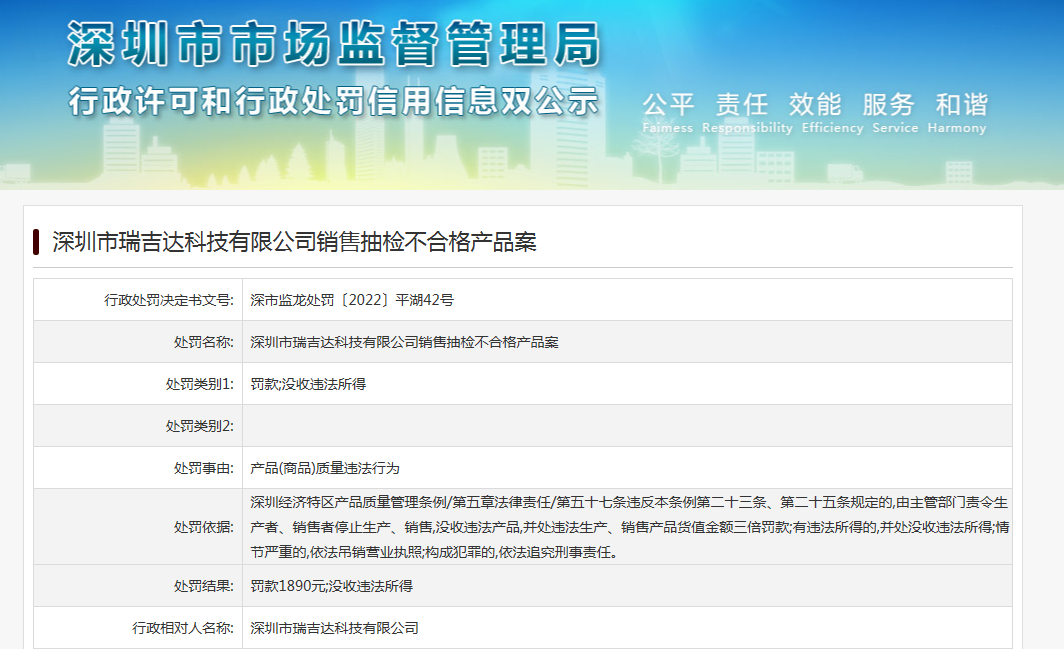Click the 行政相对人名称 value 深圳市瑞吉达科技有限公司

(335, 628)
